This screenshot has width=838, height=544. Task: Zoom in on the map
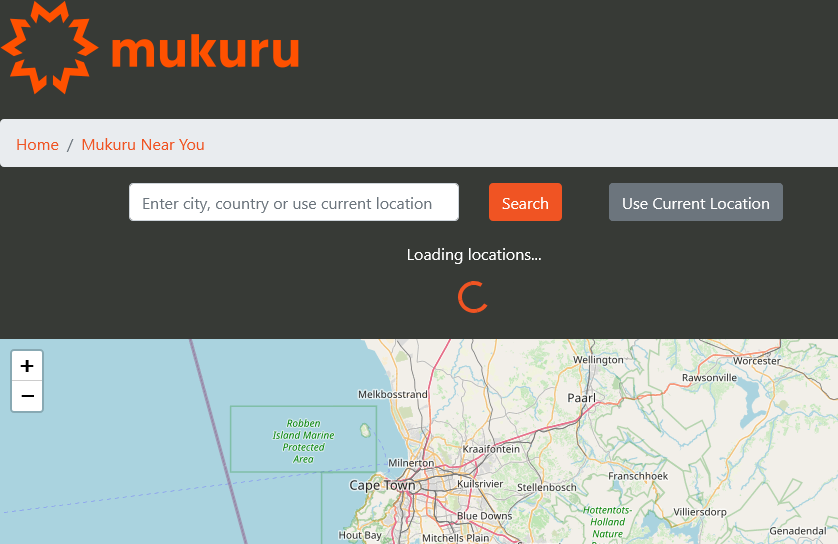27,366
